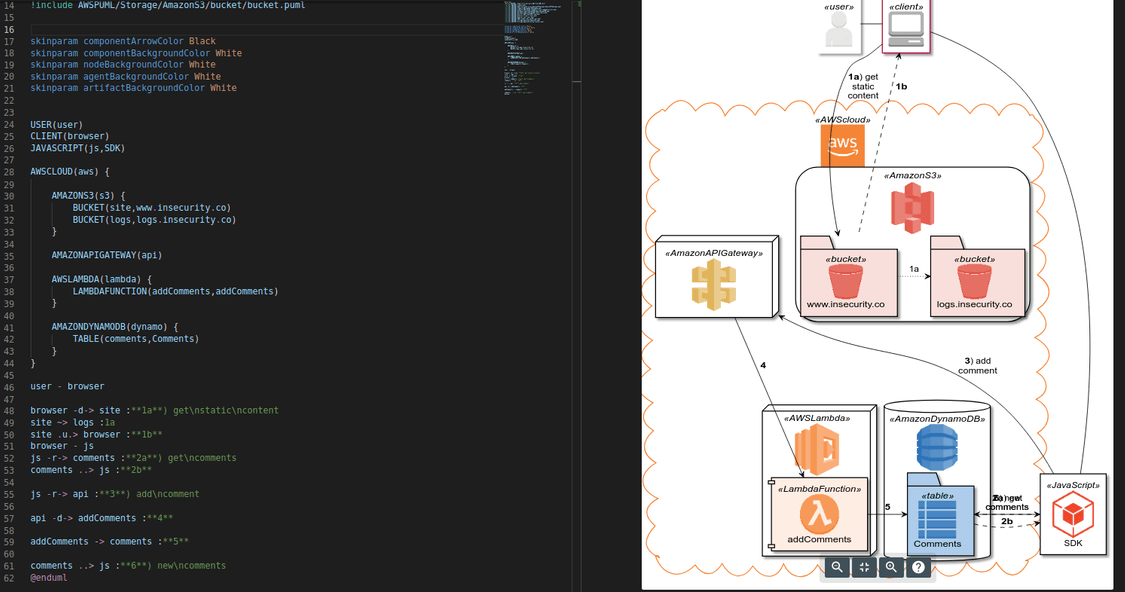This screenshot has height=592, width=1125.
Task: Click the fit-to-window shrink icon
Action: [x=864, y=567]
